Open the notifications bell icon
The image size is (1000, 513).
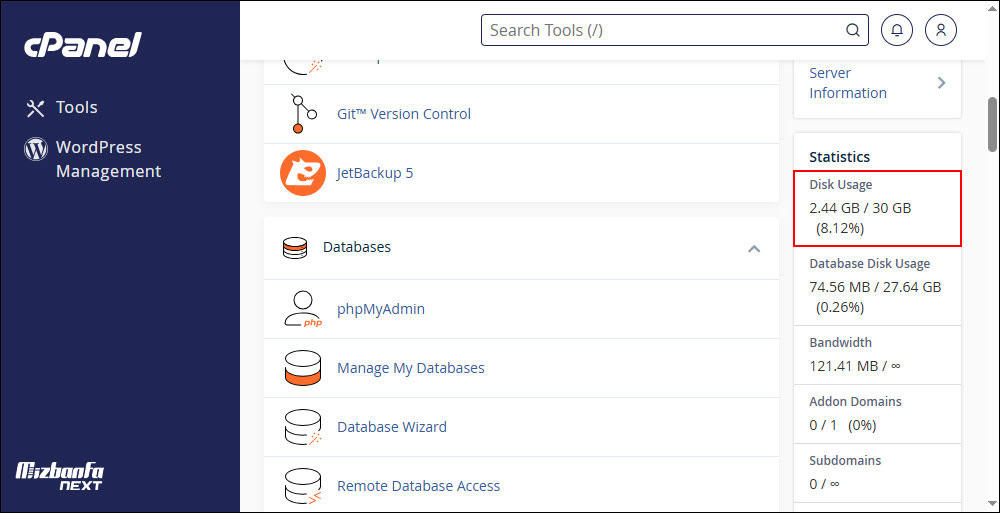point(897,30)
